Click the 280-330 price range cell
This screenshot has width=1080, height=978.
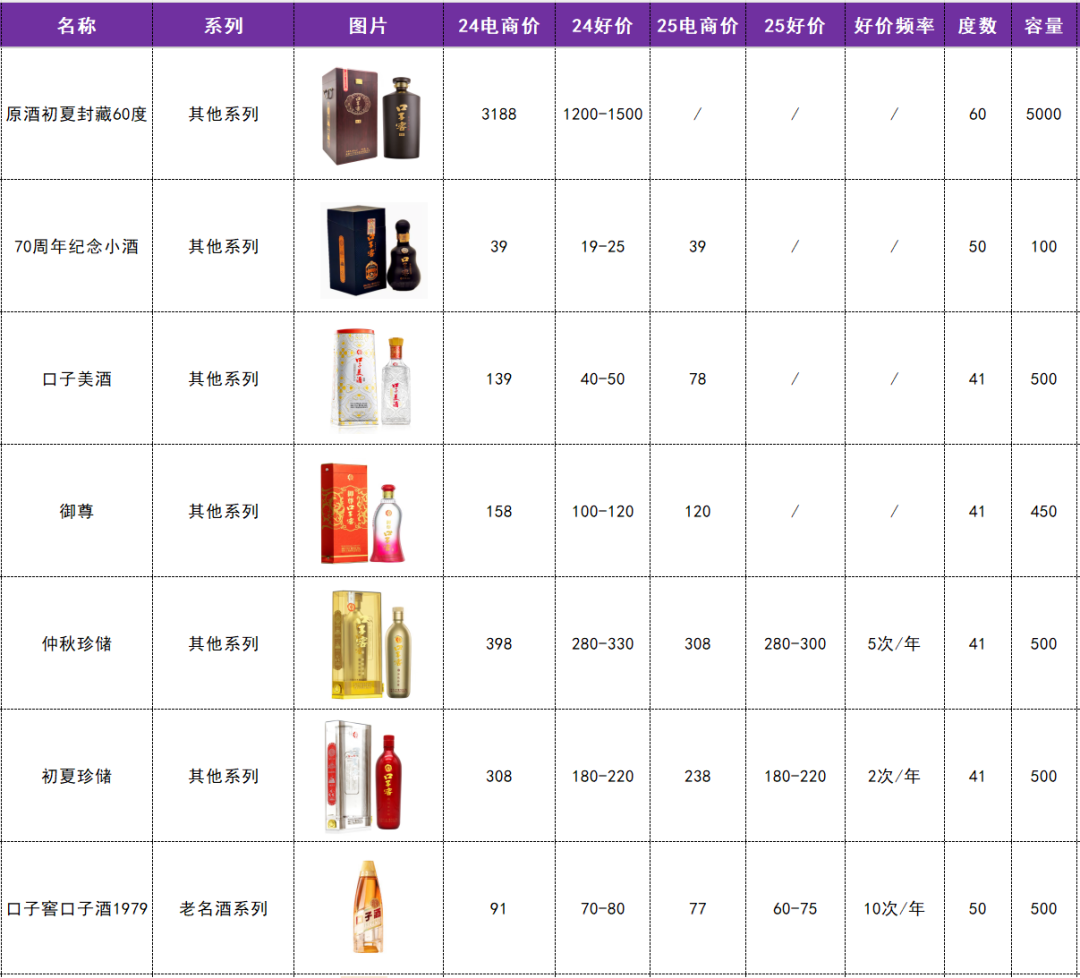[603, 643]
